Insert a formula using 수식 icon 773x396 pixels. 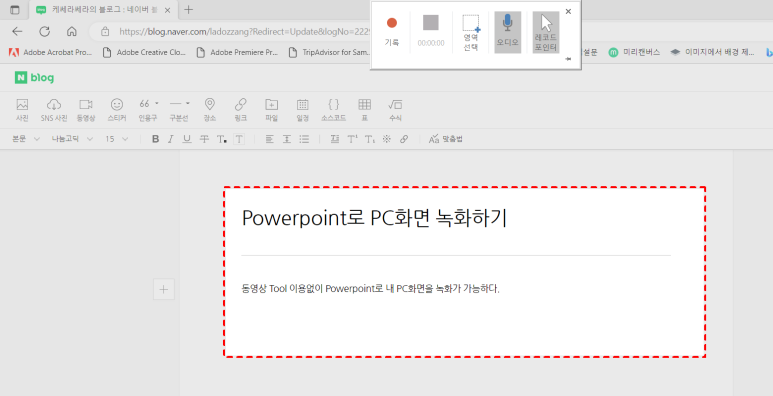(395, 109)
